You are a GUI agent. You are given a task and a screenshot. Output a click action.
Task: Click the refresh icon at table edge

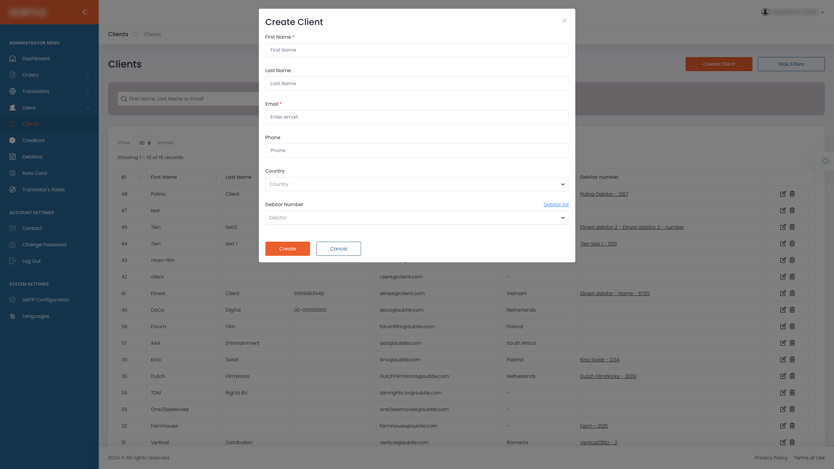(x=825, y=161)
